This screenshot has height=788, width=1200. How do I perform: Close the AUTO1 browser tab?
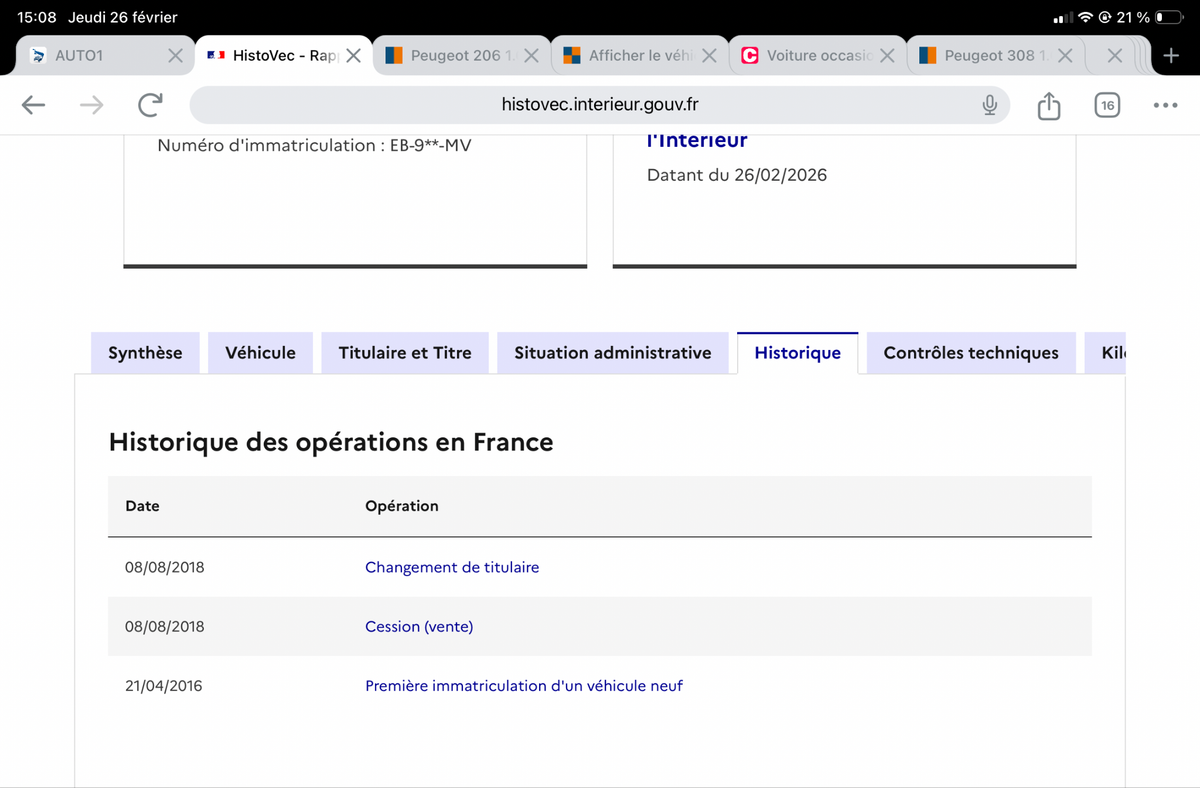(x=175, y=56)
